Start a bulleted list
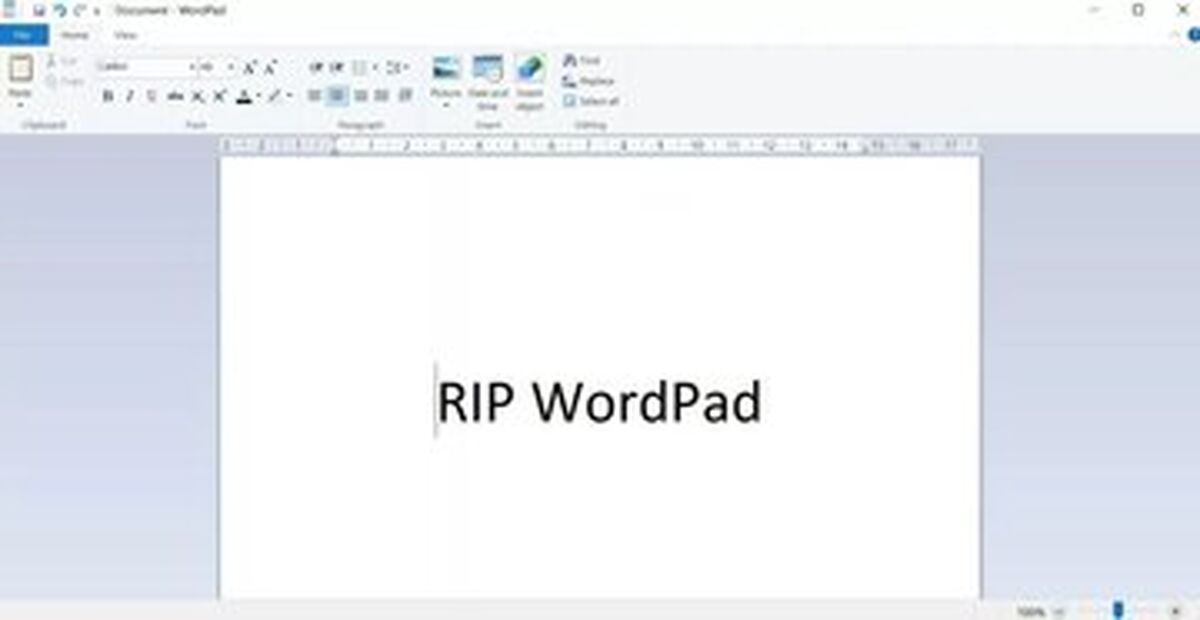The height and width of the screenshot is (620, 1200). click(359, 67)
